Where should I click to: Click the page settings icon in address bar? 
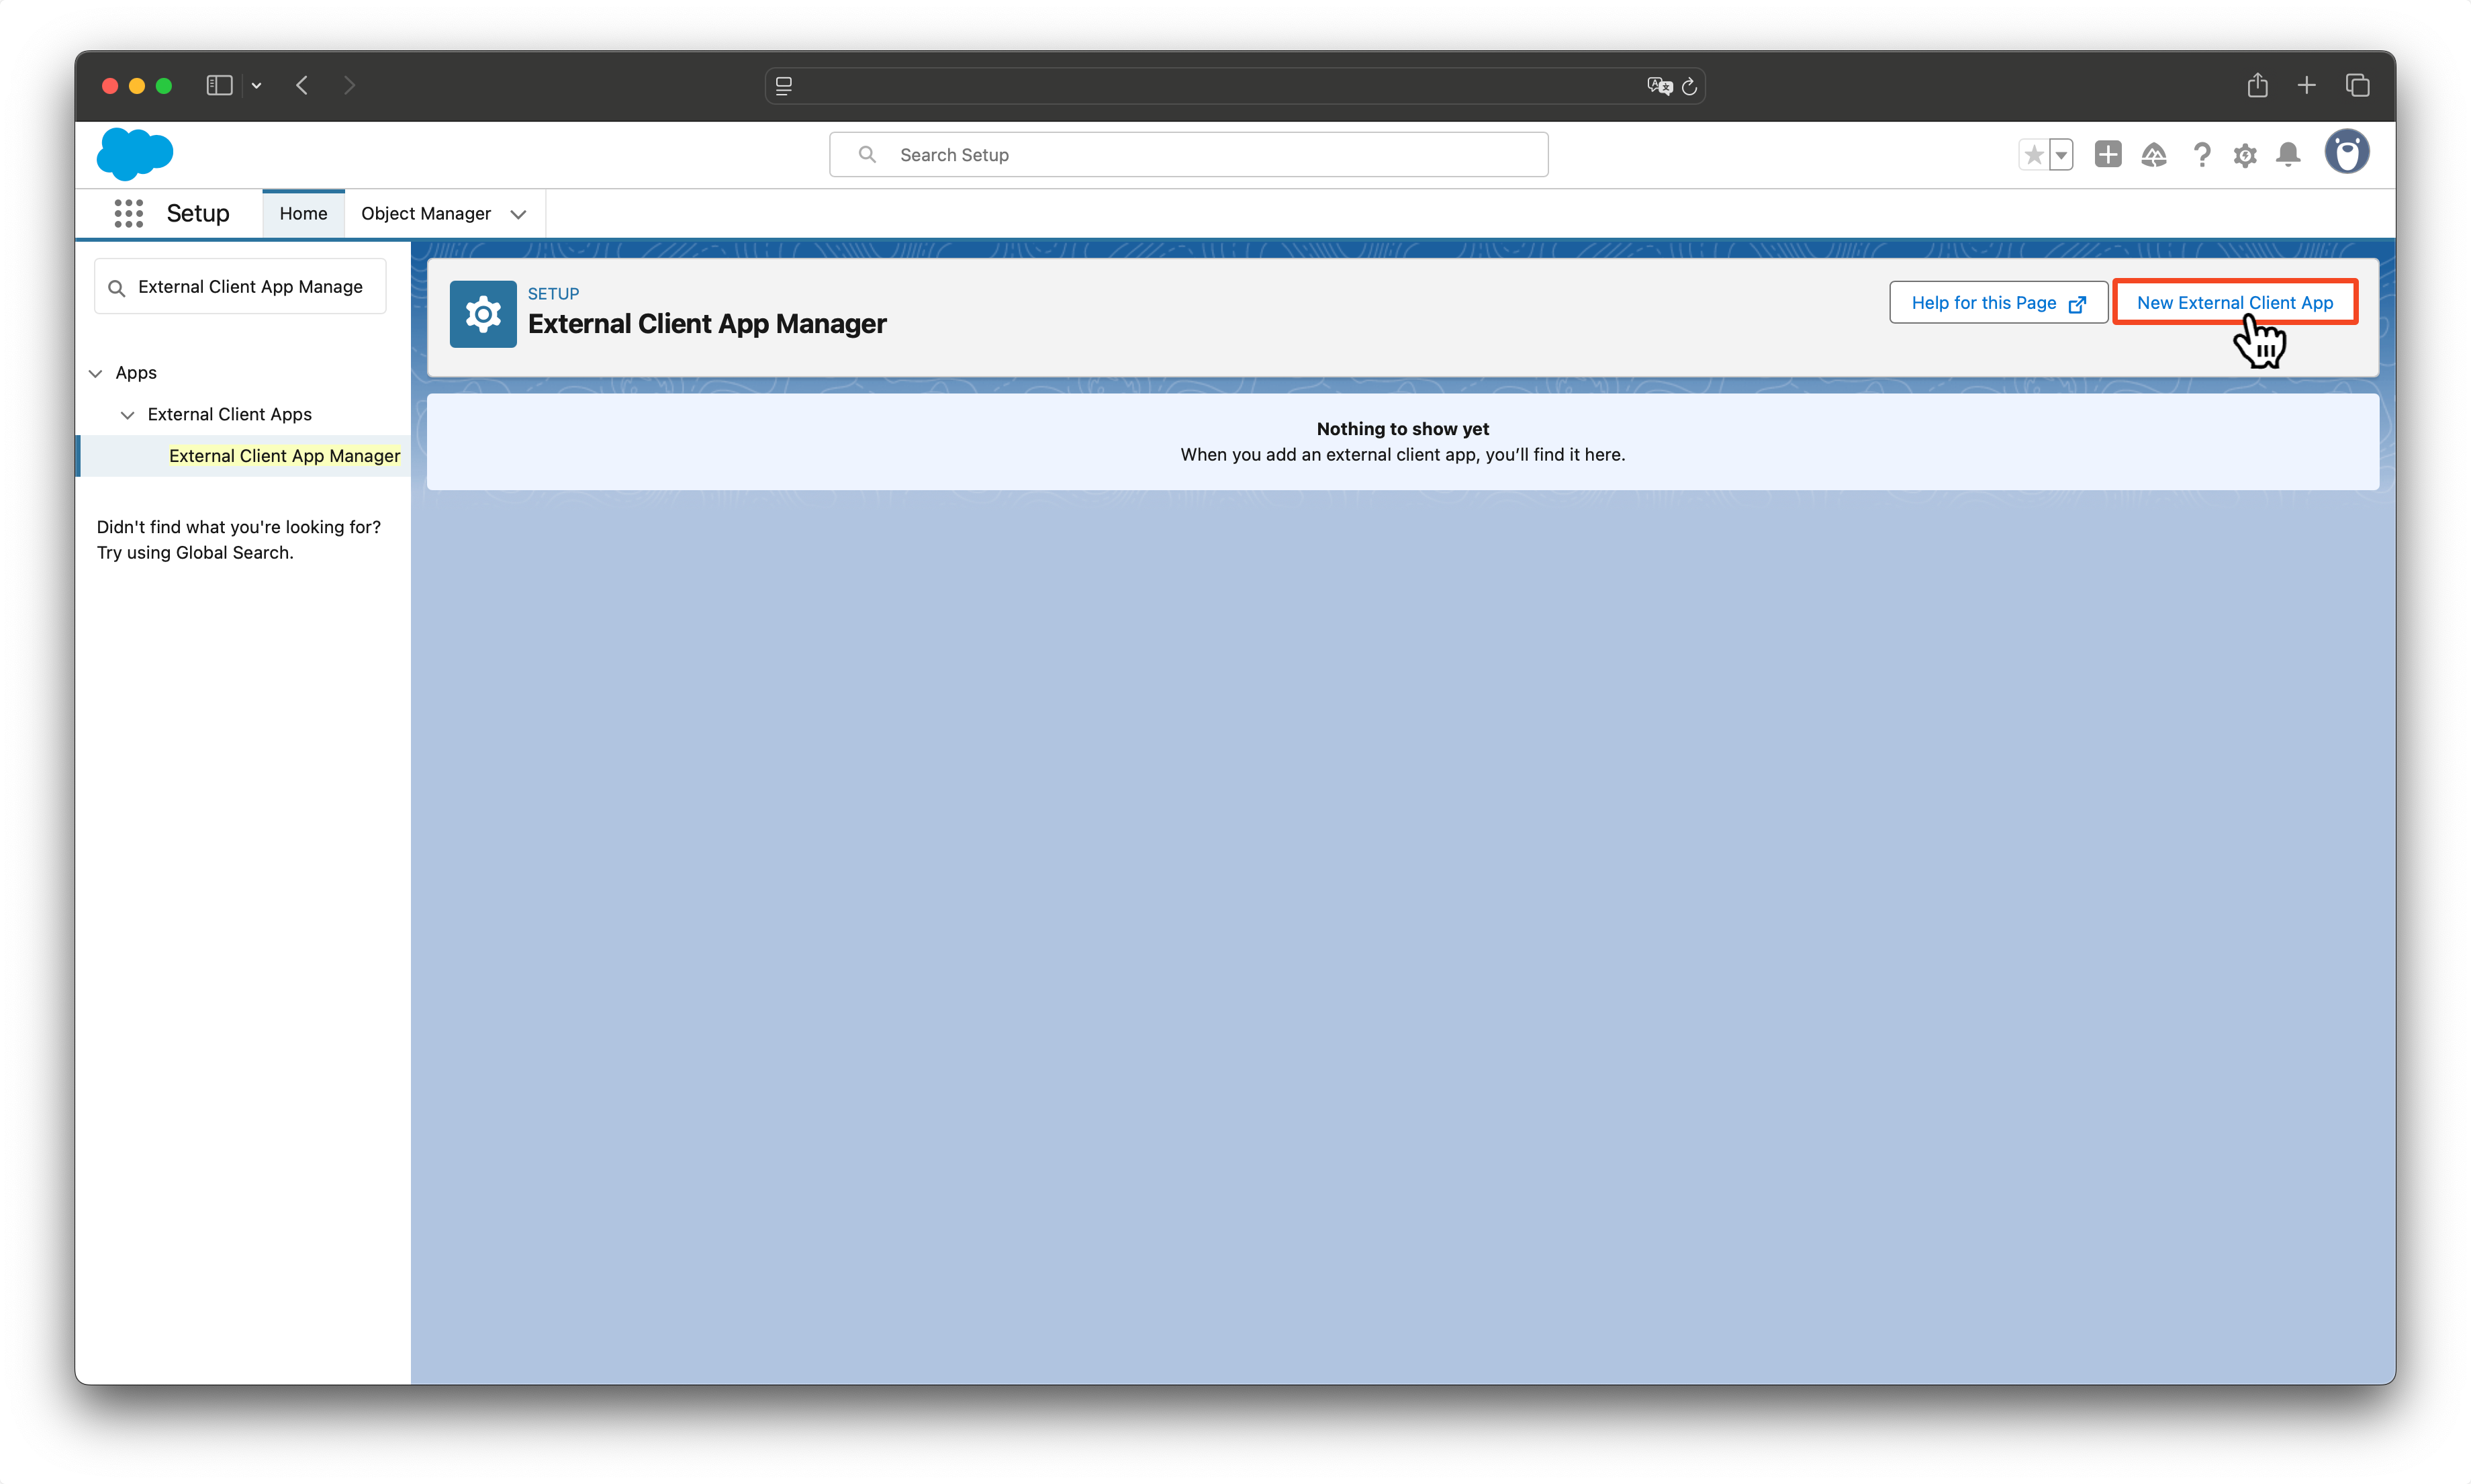coord(784,86)
